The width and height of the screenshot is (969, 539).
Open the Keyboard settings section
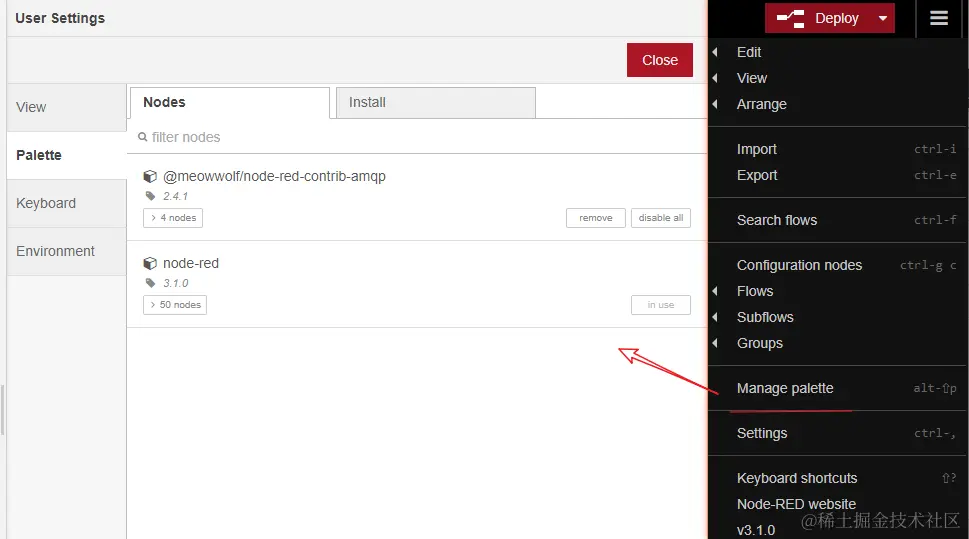pos(67,203)
